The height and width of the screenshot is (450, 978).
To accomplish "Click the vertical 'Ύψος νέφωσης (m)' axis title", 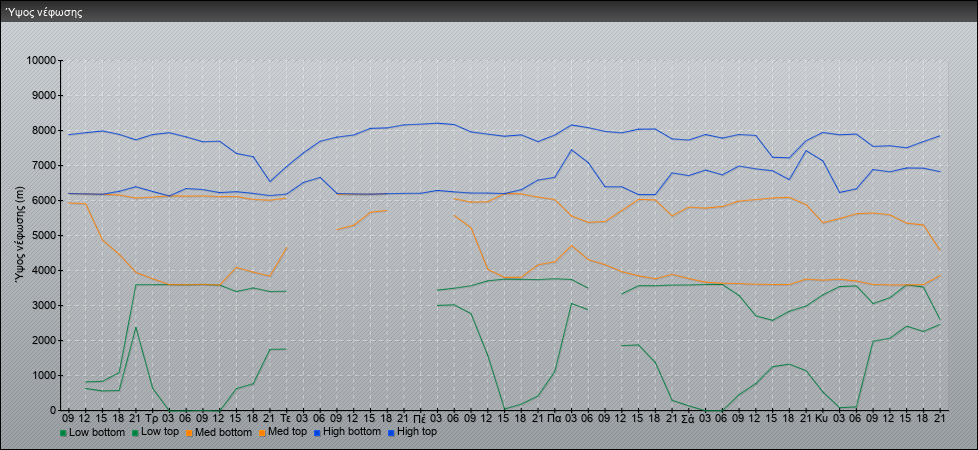I will pyautogui.click(x=19, y=235).
